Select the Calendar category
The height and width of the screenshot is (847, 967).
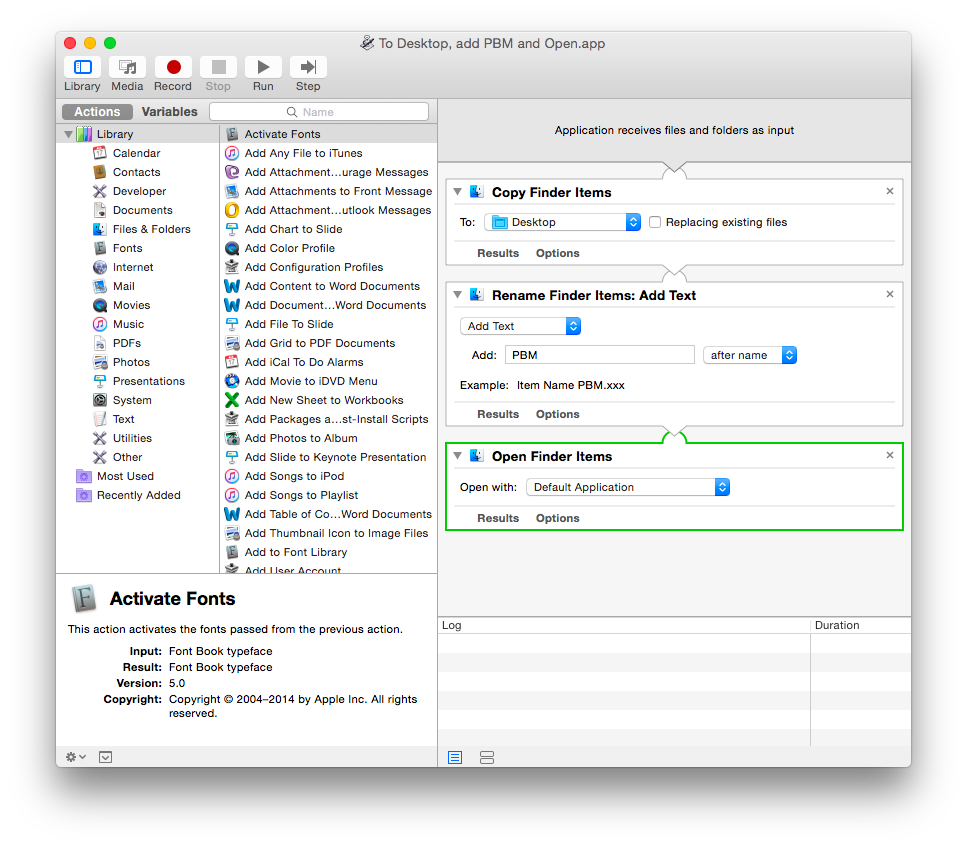click(x=136, y=153)
